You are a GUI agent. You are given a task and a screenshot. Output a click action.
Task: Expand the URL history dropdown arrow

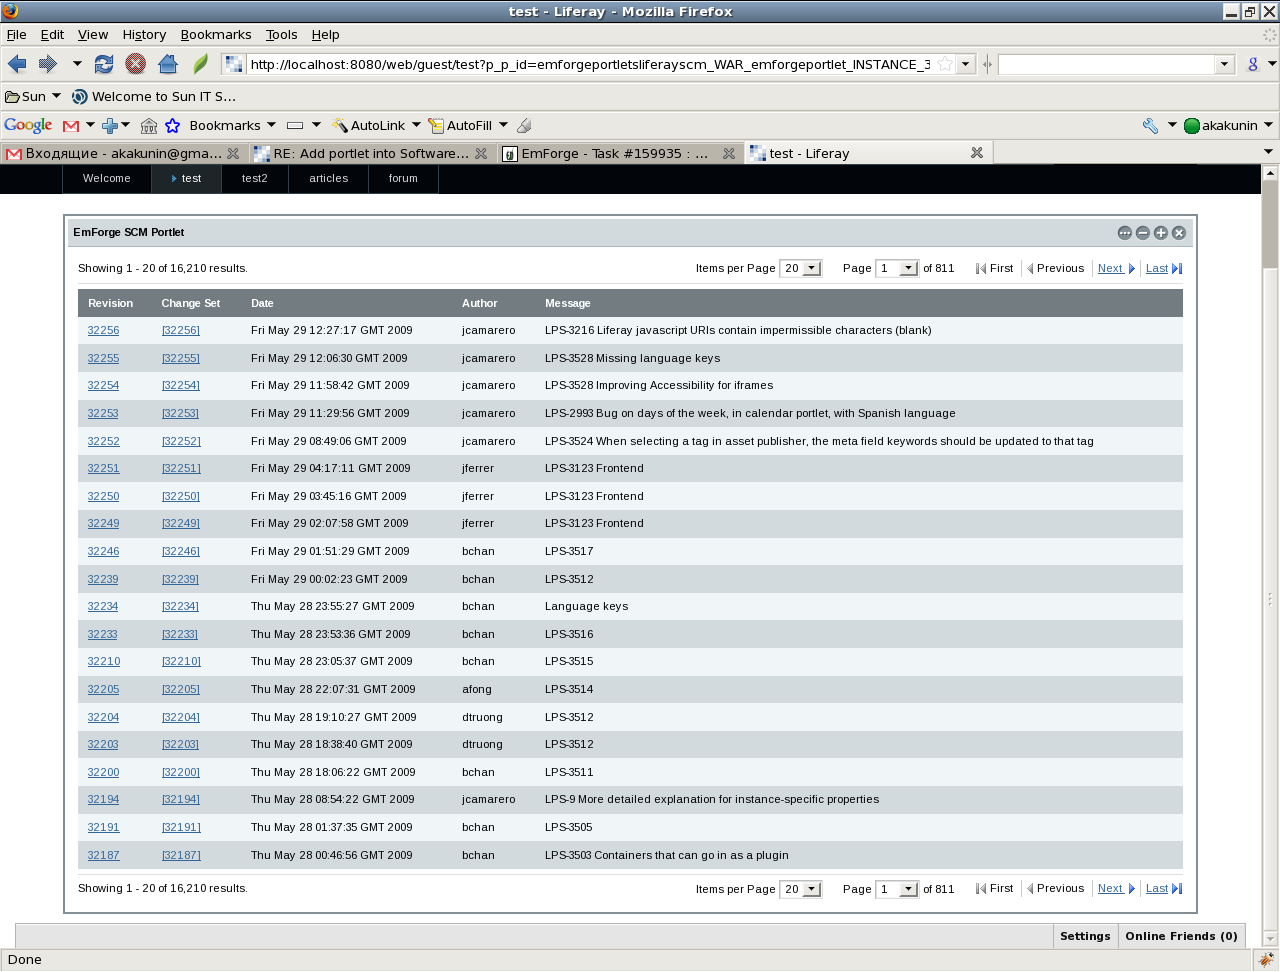(x=965, y=64)
